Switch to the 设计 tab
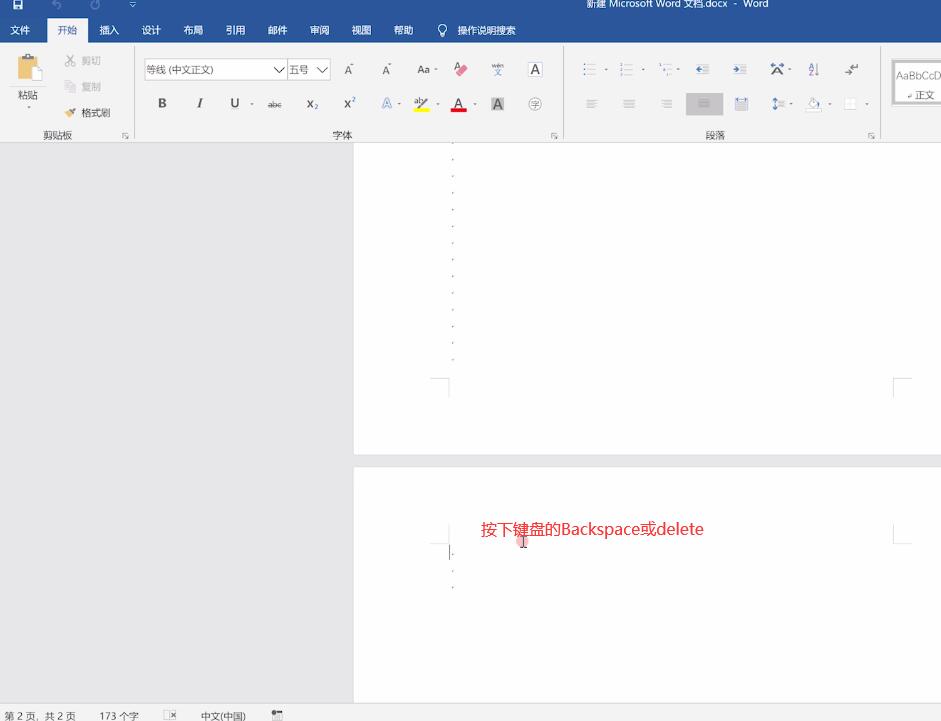Viewport: 941px width, 721px height. [x=151, y=30]
